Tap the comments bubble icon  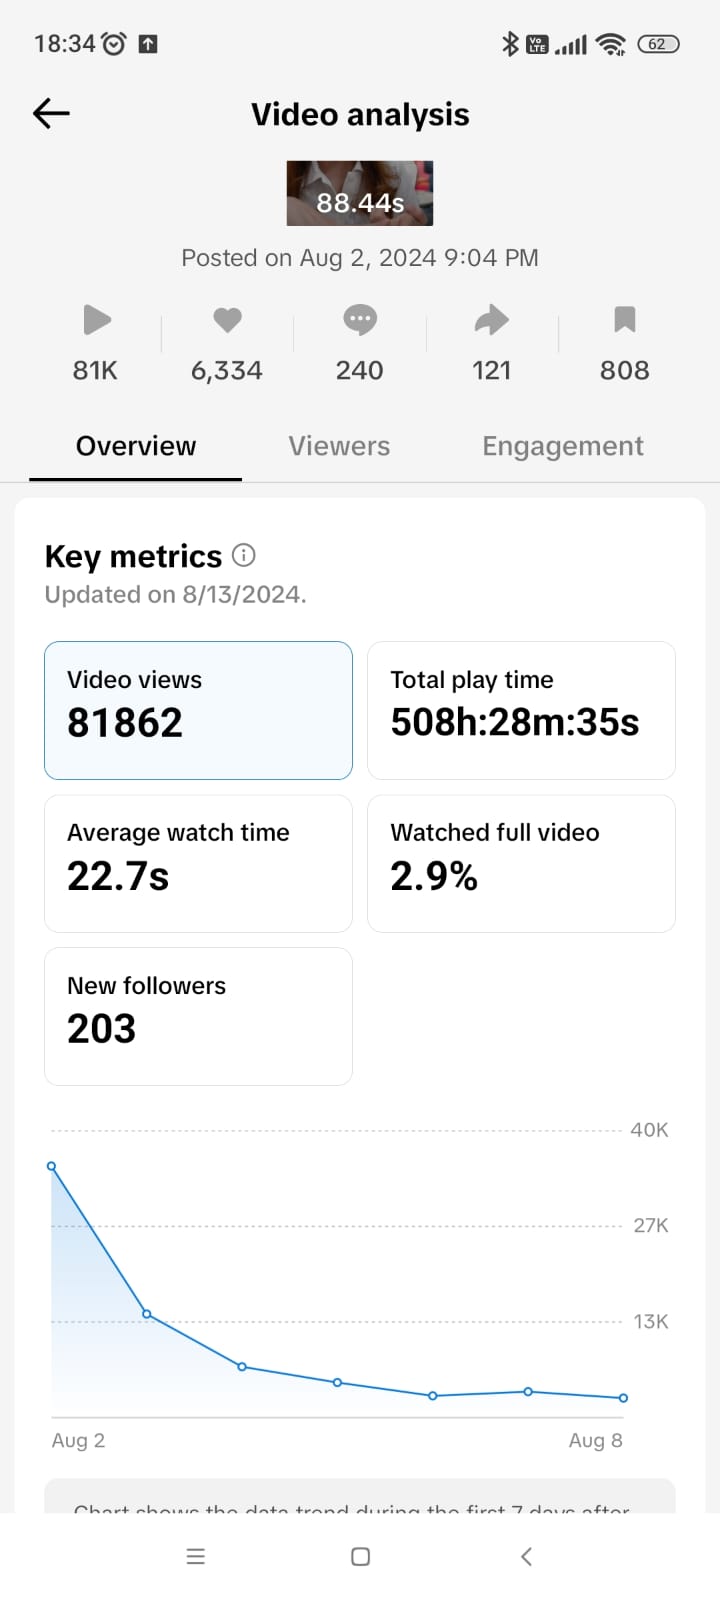359,320
